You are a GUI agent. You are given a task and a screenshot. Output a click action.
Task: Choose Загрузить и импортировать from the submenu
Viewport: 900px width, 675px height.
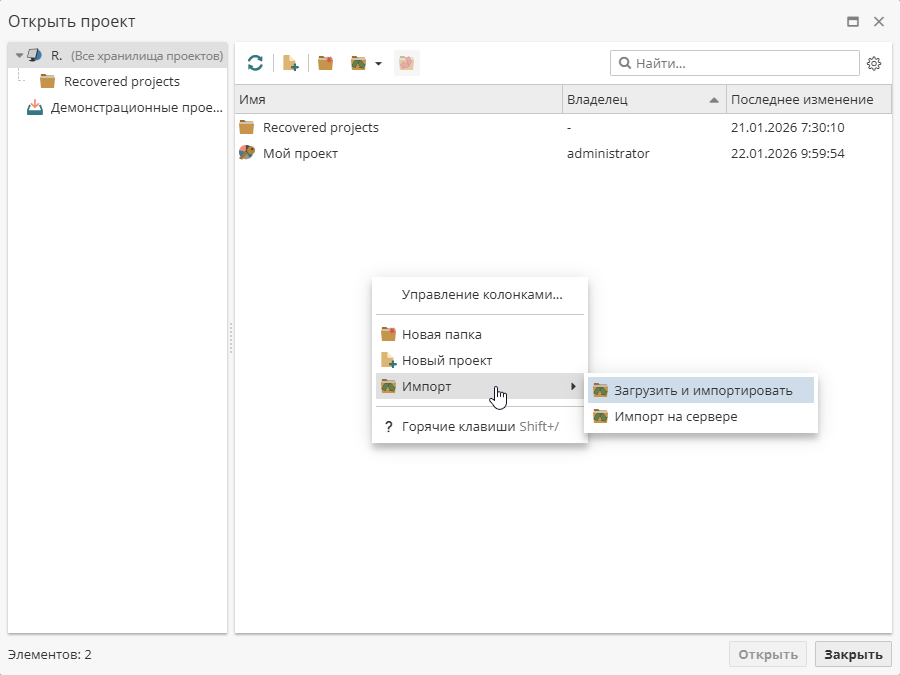[703, 390]
